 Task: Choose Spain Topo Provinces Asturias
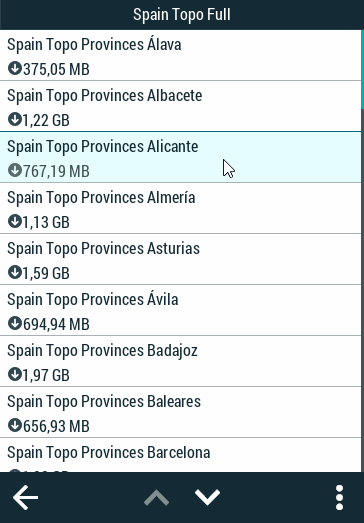(x=180, y=259)
